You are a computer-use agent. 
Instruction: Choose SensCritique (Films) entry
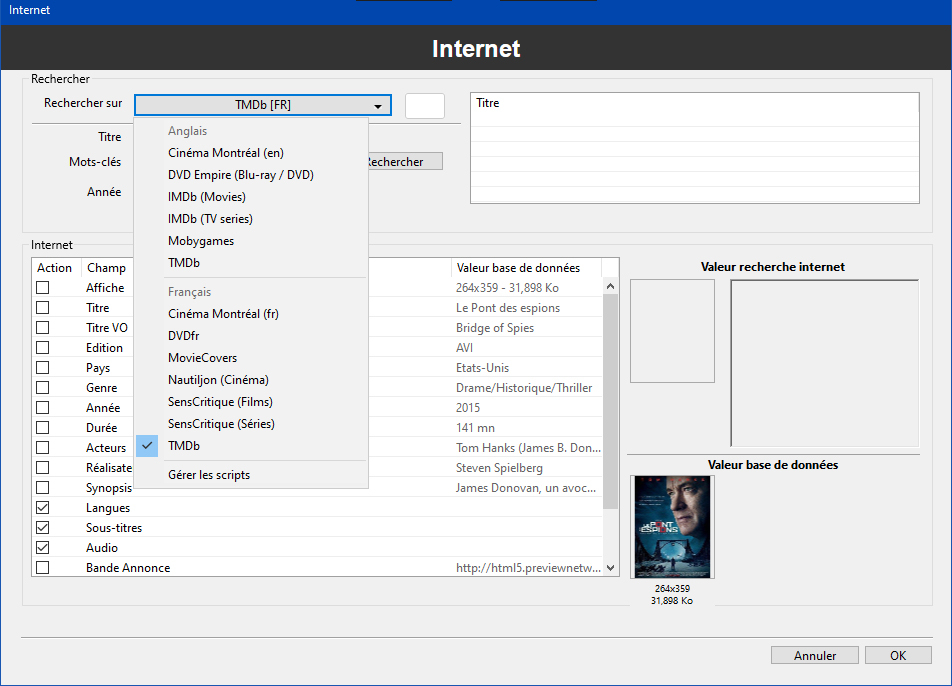[220, 402]
